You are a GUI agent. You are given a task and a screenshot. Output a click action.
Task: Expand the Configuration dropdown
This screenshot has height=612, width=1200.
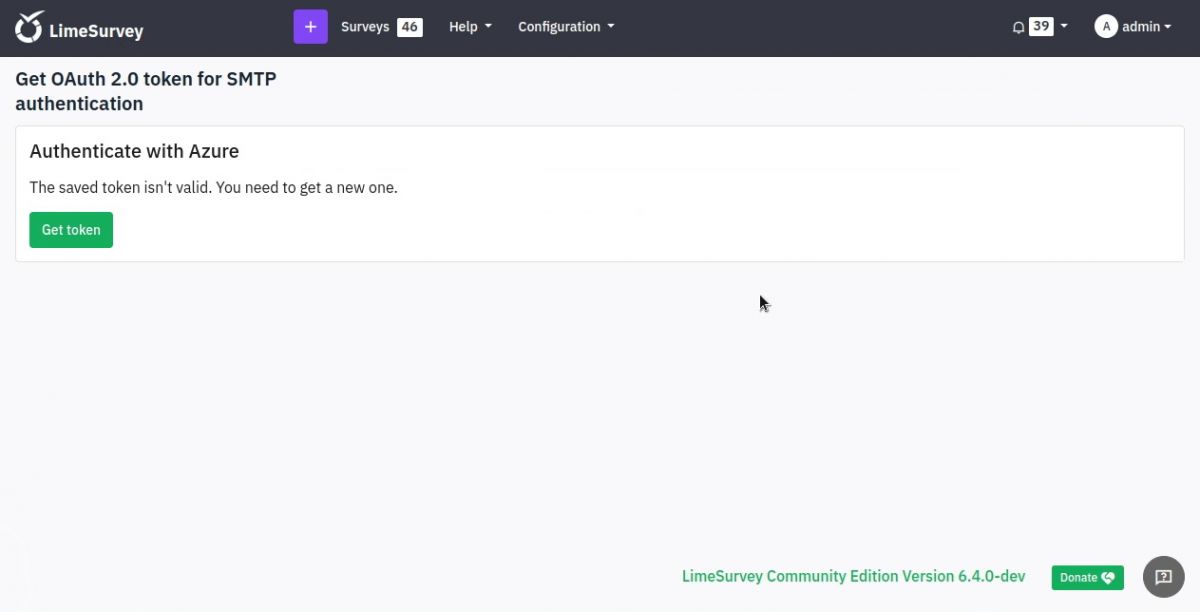click(x=565, y=26)
